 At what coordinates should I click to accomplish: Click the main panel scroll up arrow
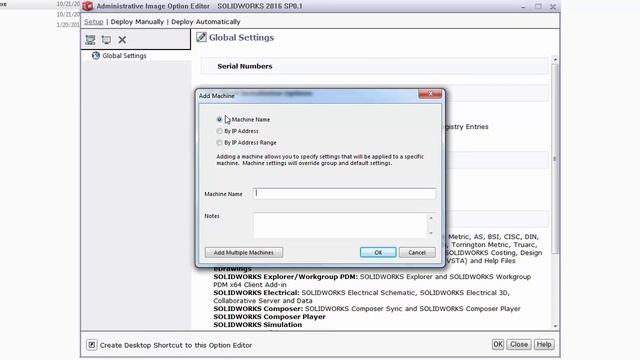[x=555, y=60]
